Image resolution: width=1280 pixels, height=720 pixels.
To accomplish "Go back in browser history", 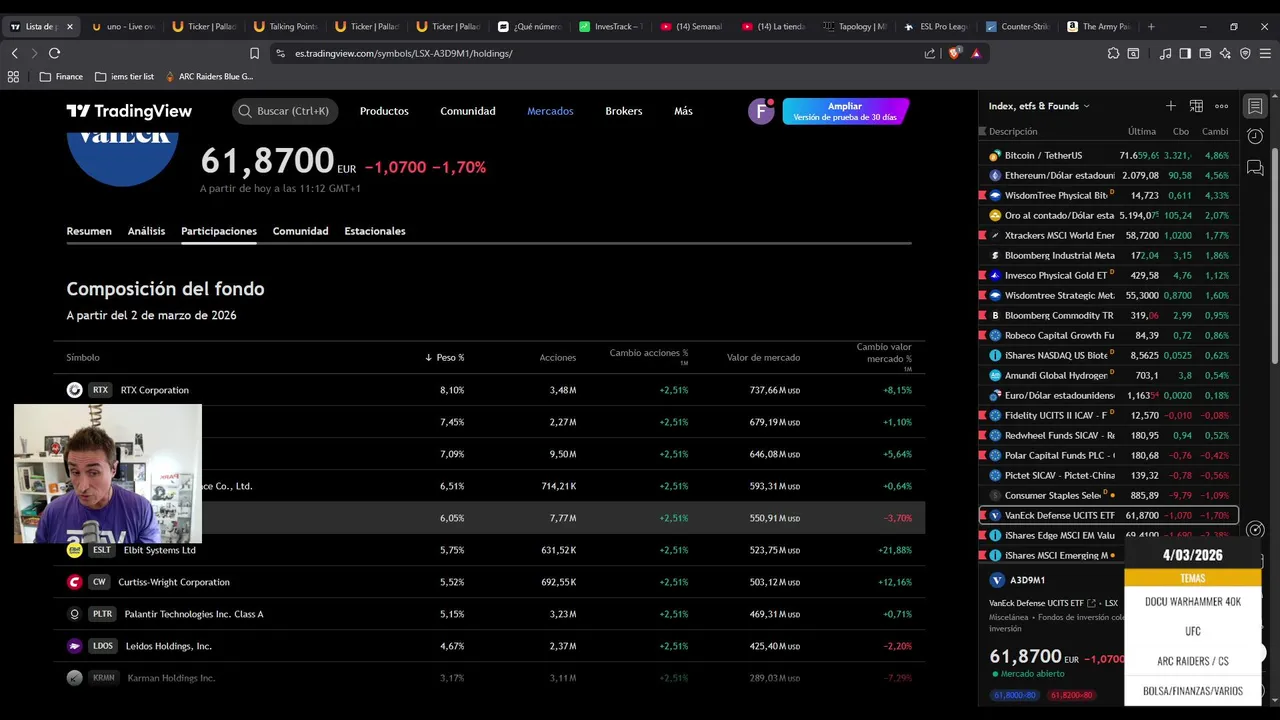I will click(14, 53).
